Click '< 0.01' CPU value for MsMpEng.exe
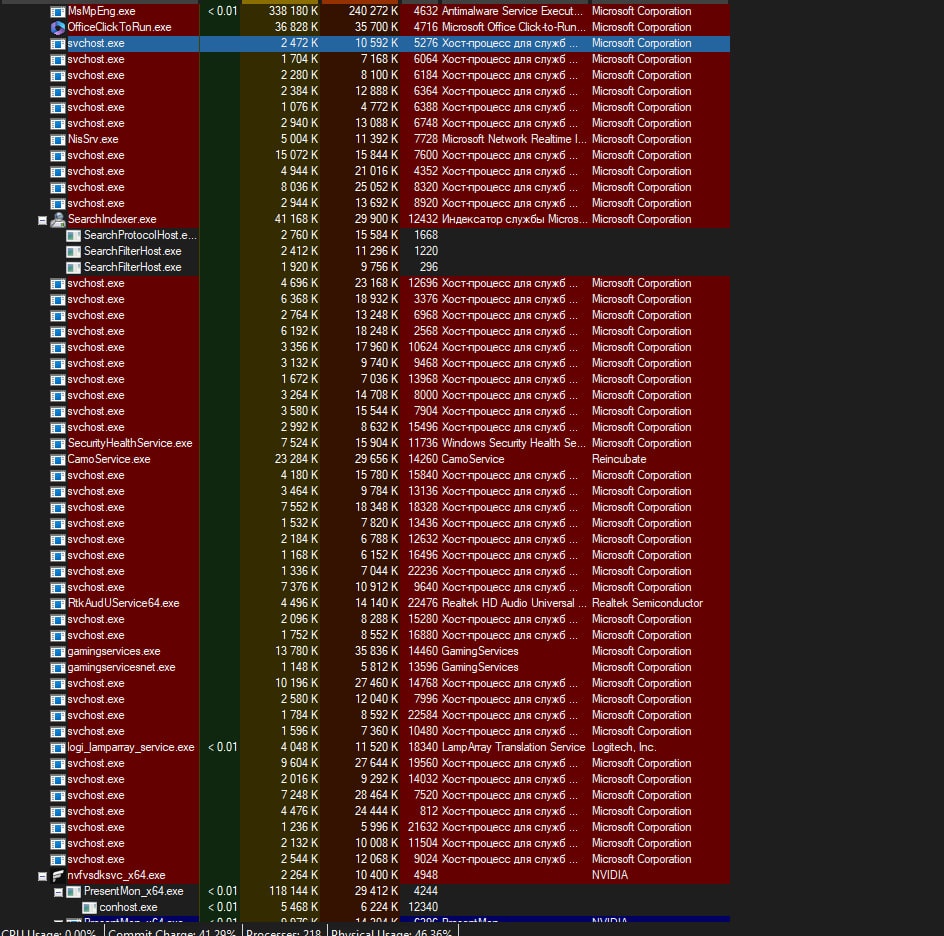 tap(222, 11)
